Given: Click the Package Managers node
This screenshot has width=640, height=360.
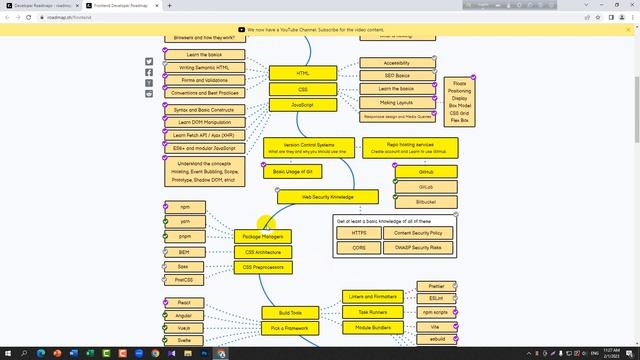Looking at the screenshot, I should pyautogui.click(x=263, y=236).
